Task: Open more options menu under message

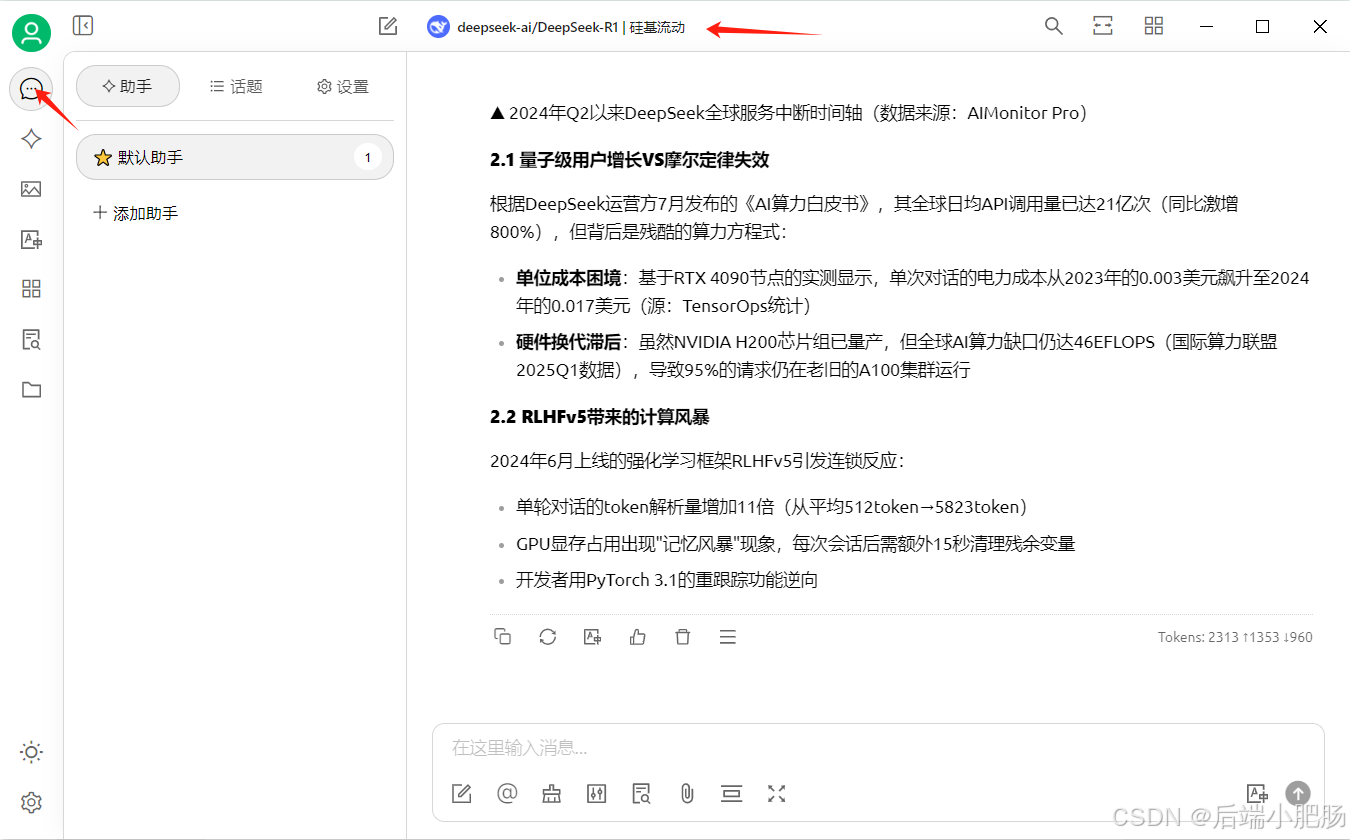Action: click(728, 637)
